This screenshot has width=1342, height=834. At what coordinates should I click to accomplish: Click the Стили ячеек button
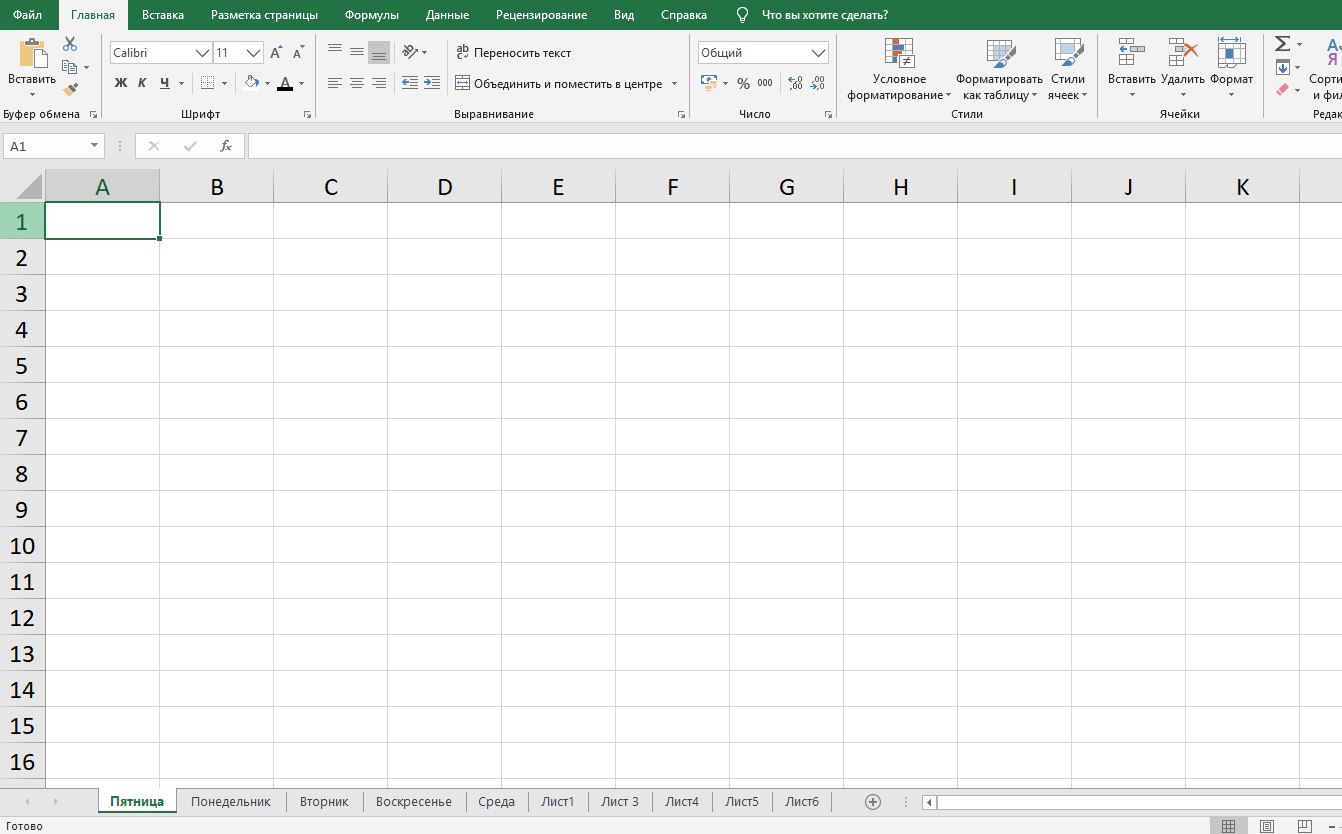point(1068,70)
